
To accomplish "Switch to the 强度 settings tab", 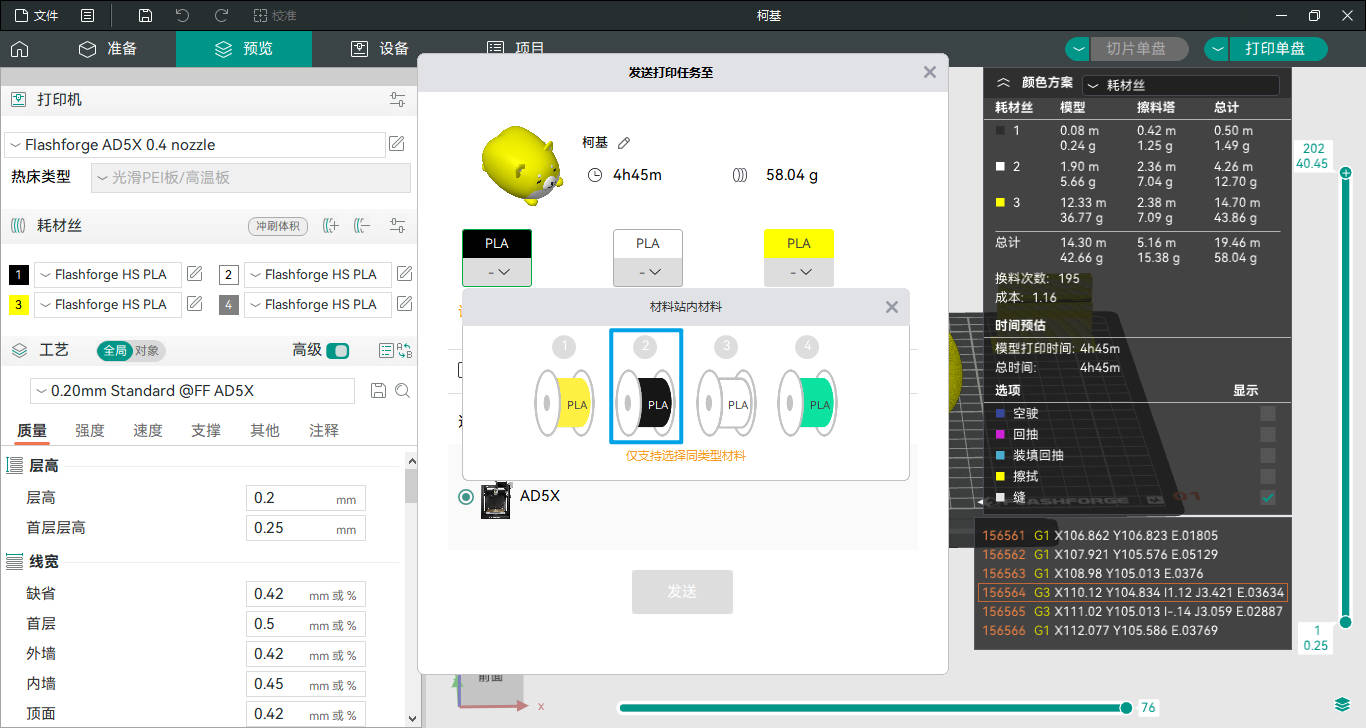I will (x=90, y=430).
